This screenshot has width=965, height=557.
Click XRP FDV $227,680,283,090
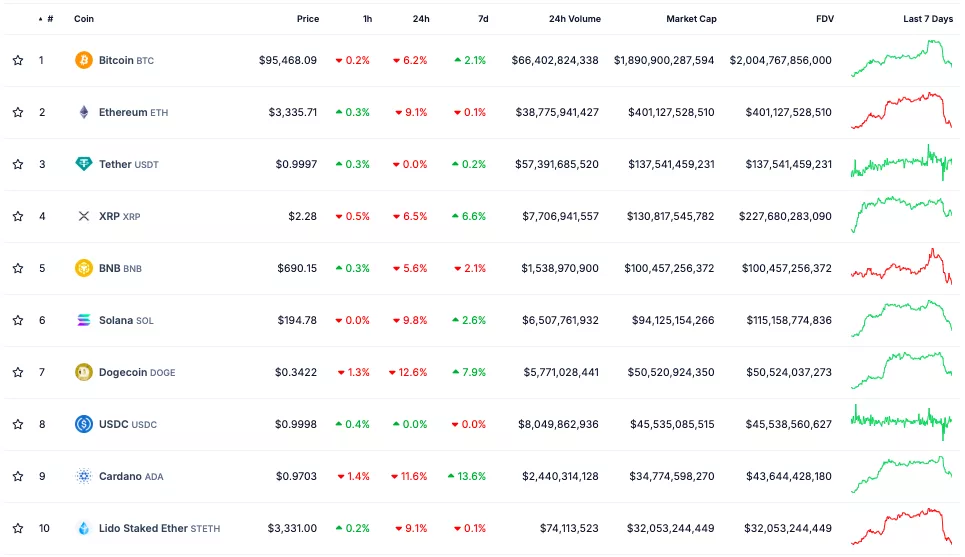[785, 216]
